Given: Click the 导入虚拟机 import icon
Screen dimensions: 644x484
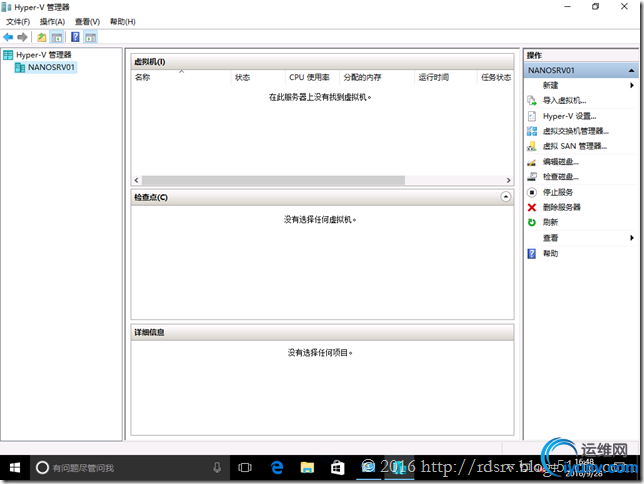Looking at the screenshot, I should point(532,100).
